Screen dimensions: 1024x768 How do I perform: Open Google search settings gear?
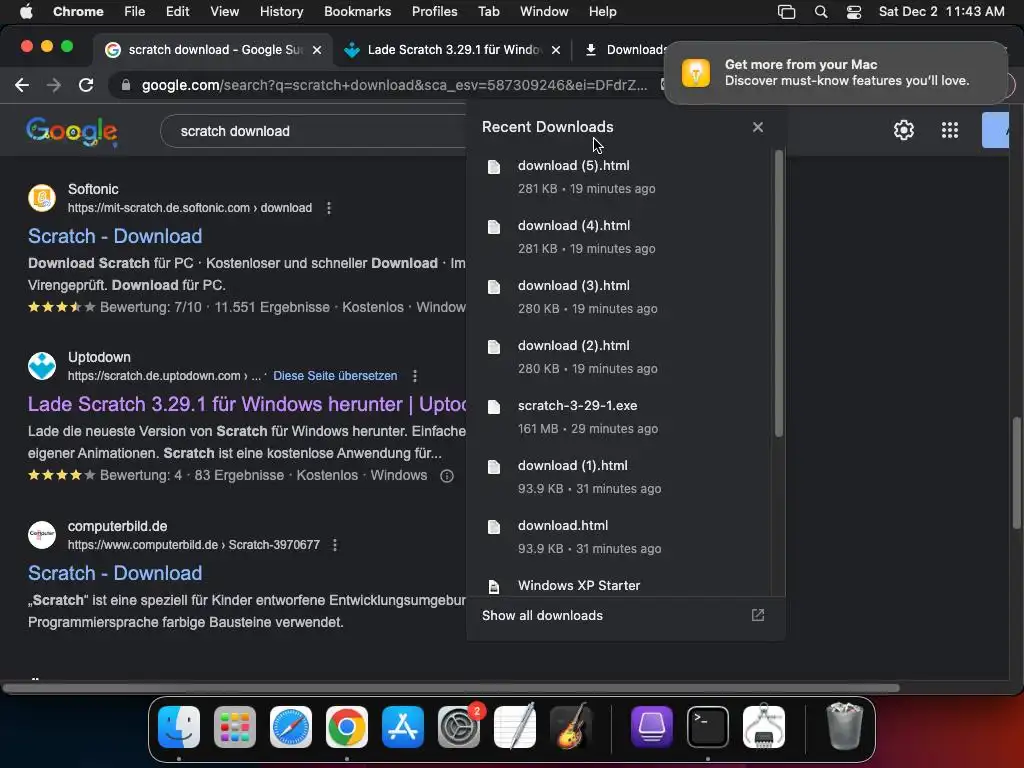pyautogui.click(x=904, y=130)
